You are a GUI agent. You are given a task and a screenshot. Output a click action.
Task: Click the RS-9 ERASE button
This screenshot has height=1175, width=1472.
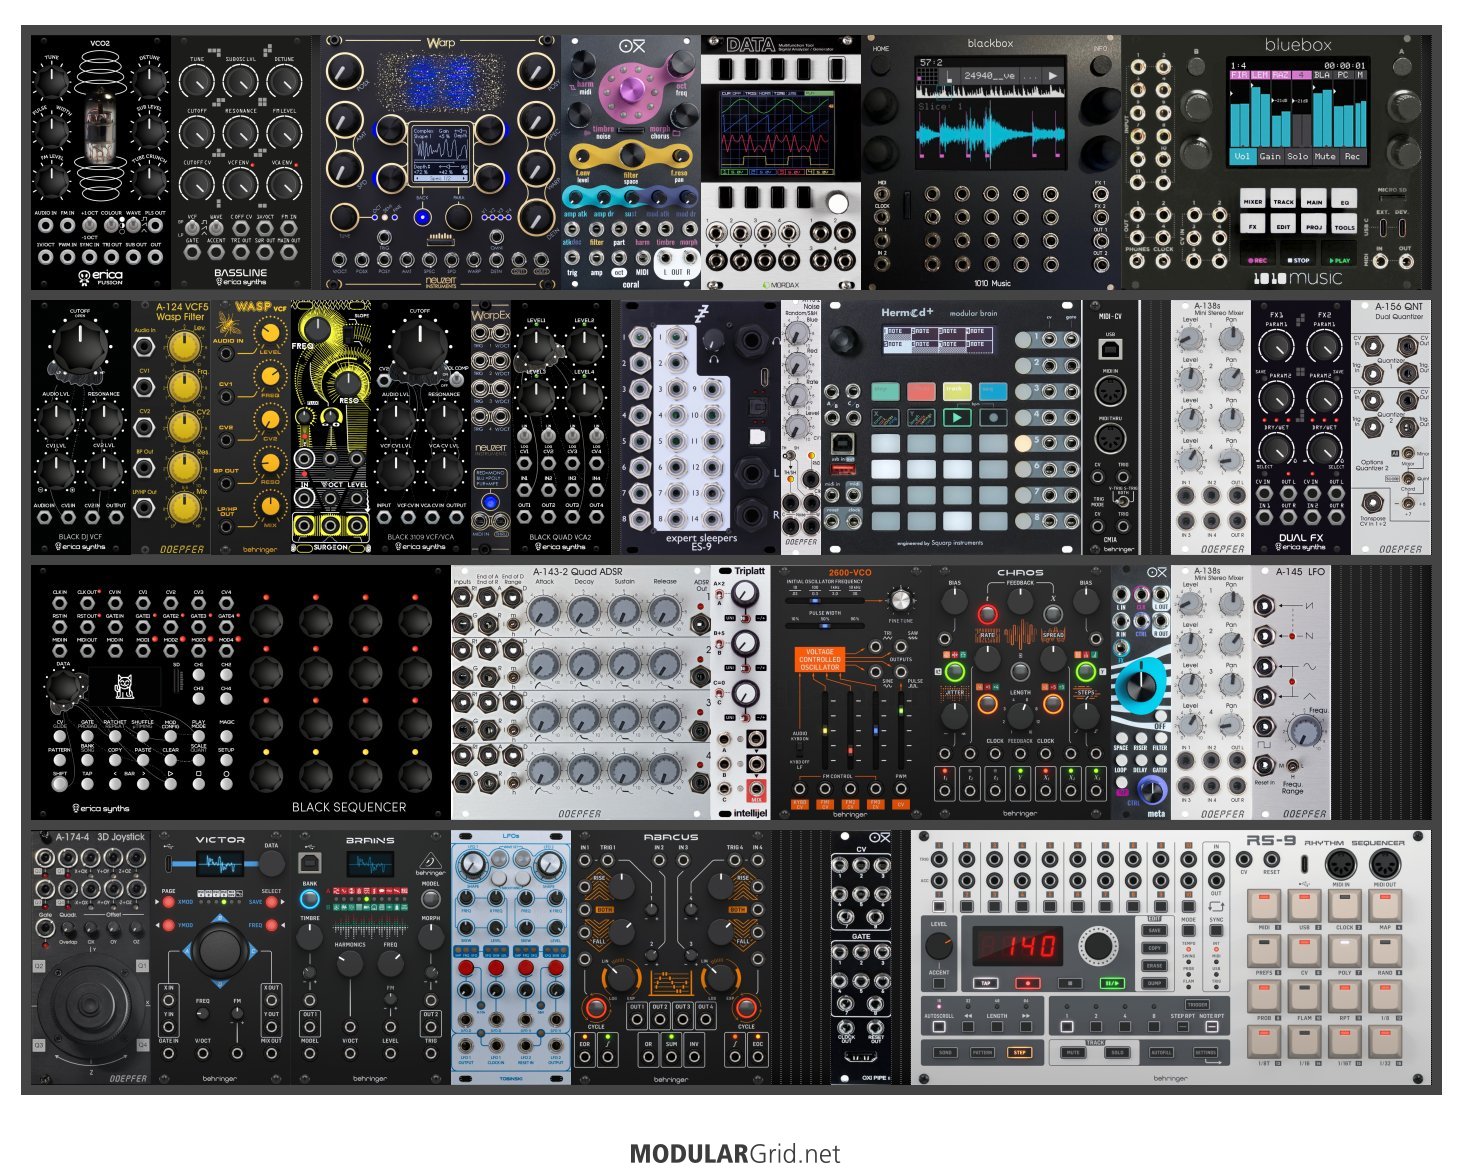pos(1154,966)
